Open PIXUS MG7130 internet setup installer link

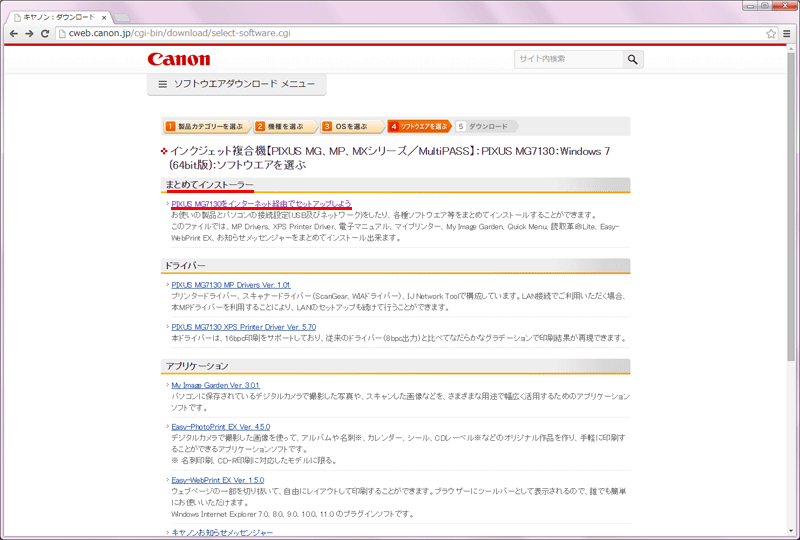pyautogui.click(x=261, y=204)
